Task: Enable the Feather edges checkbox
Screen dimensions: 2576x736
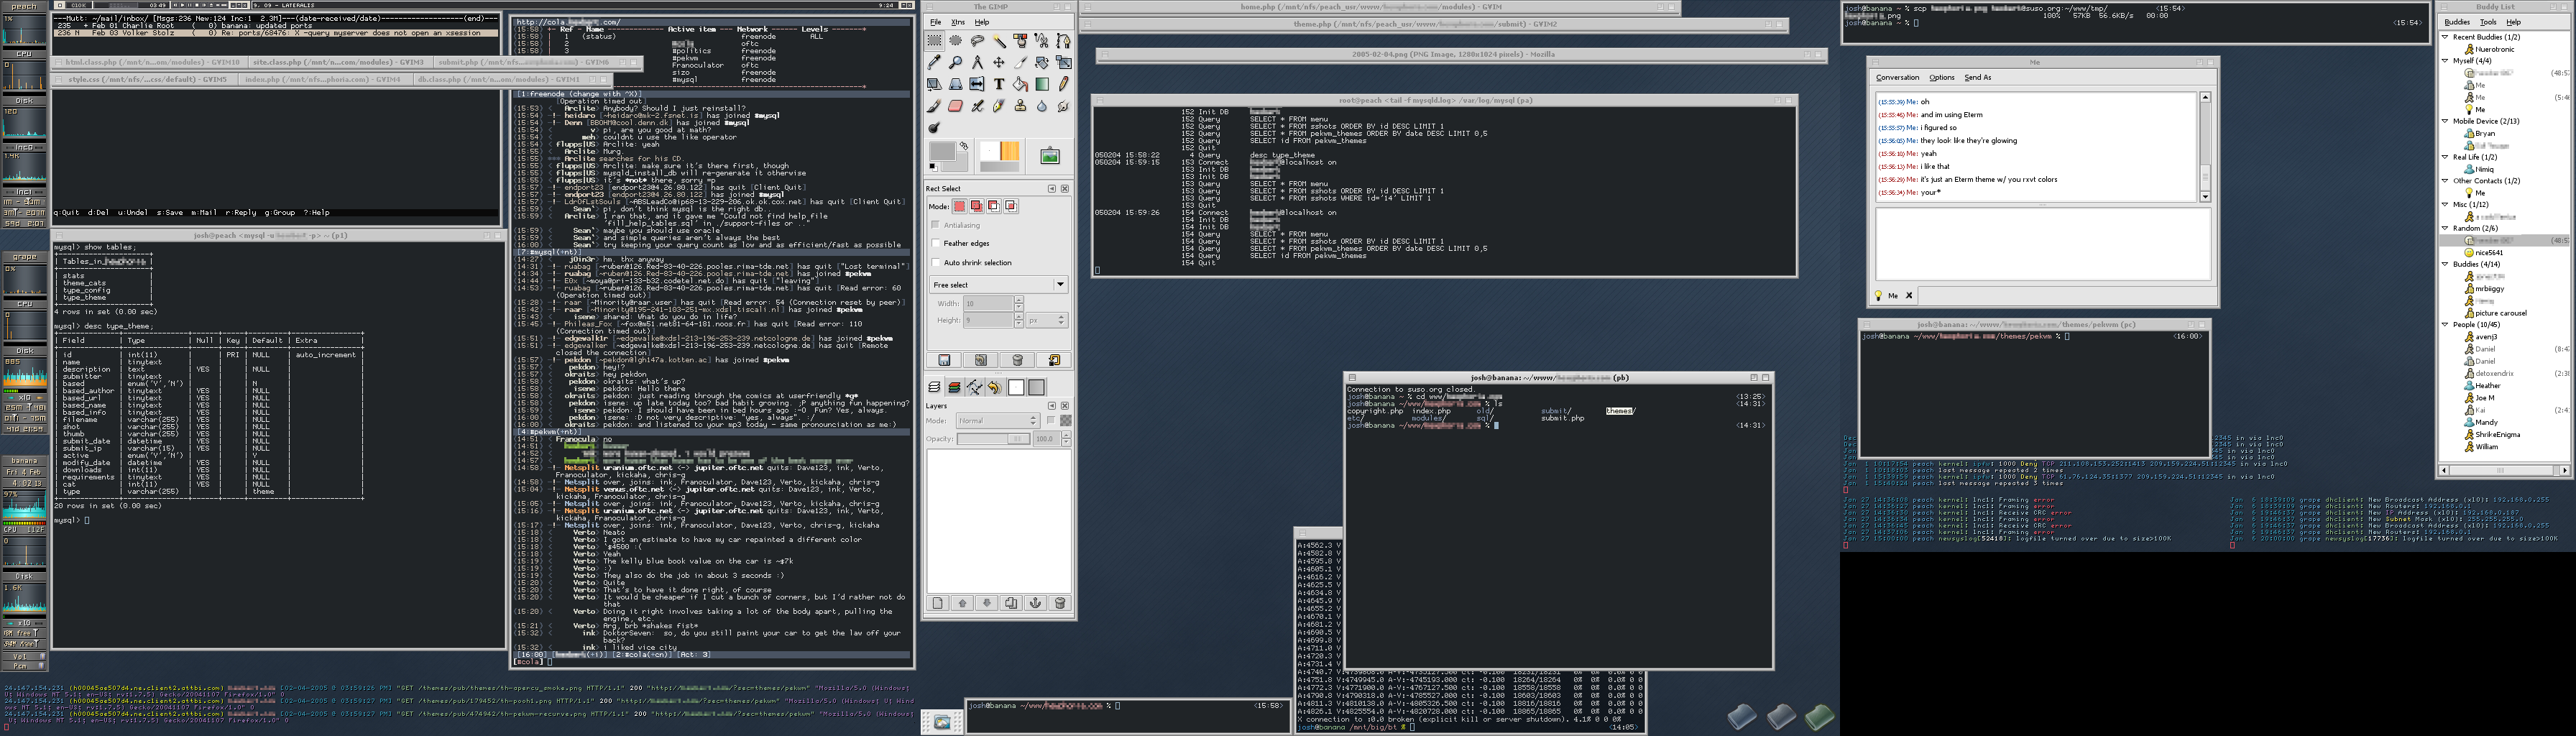Action: tap(937, 243)
